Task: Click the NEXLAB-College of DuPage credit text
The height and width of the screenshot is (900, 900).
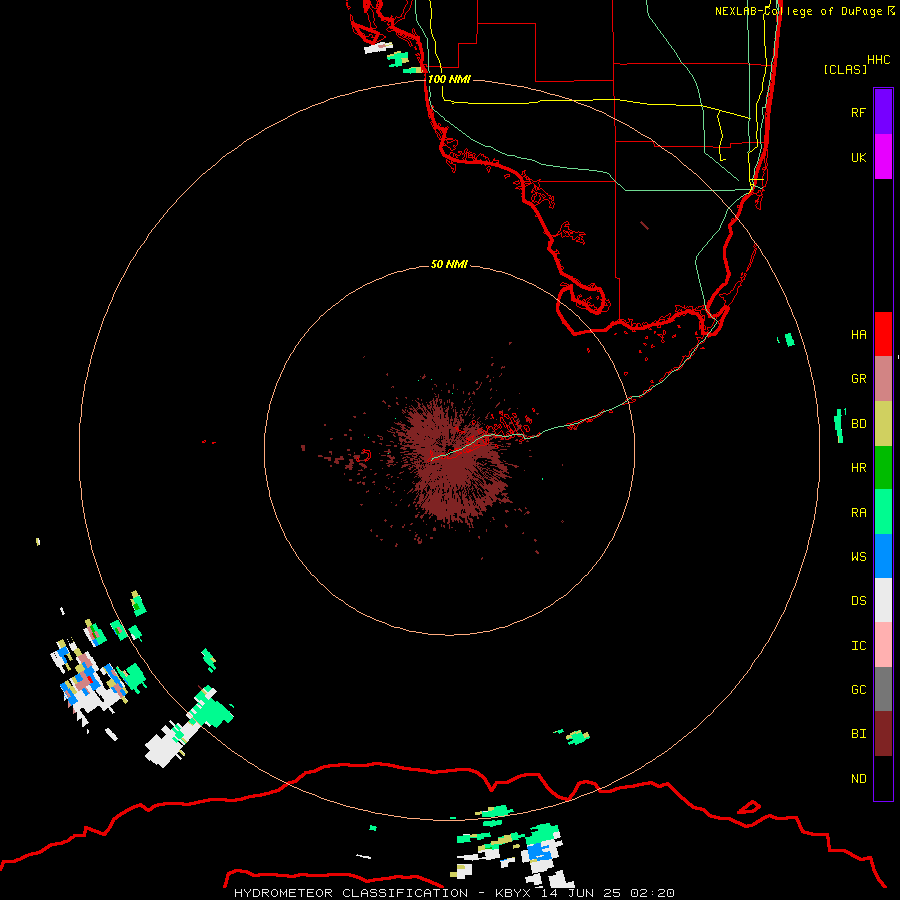Action: point(800,11)
